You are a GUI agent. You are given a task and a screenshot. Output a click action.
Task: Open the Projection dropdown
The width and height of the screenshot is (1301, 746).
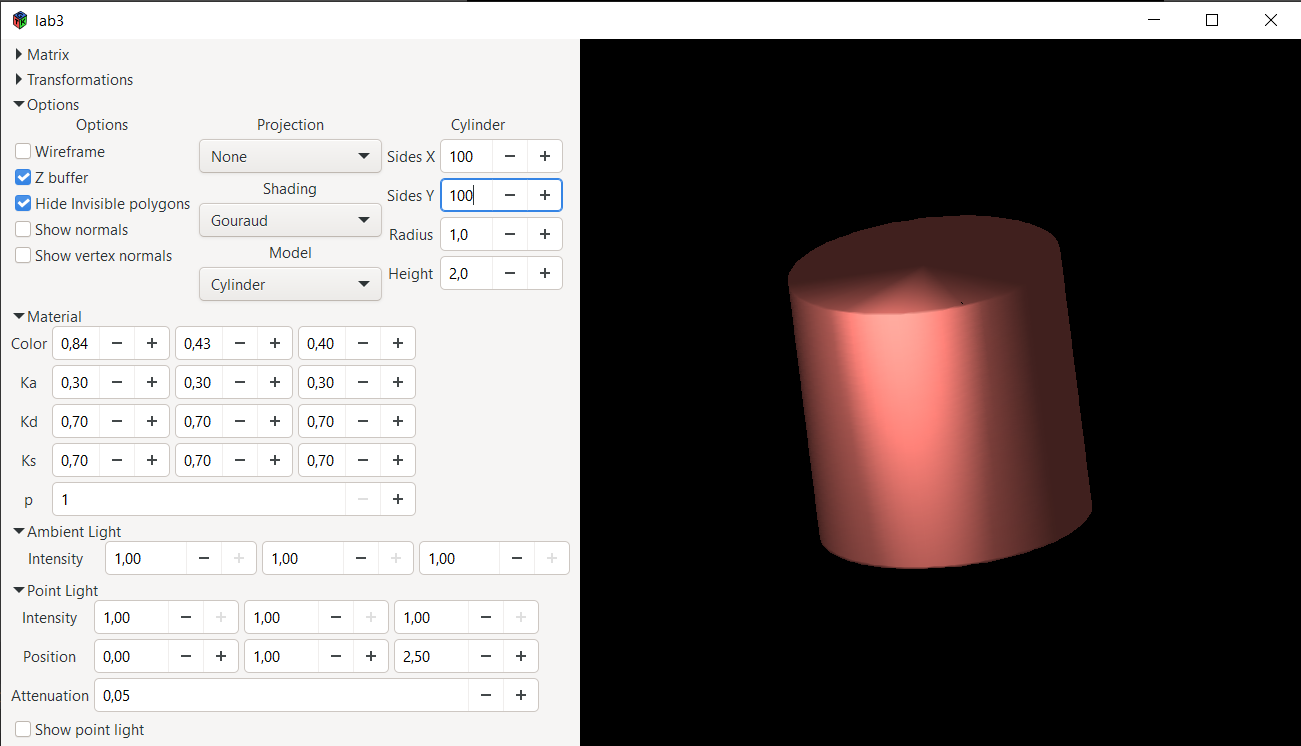pos(290,156)
